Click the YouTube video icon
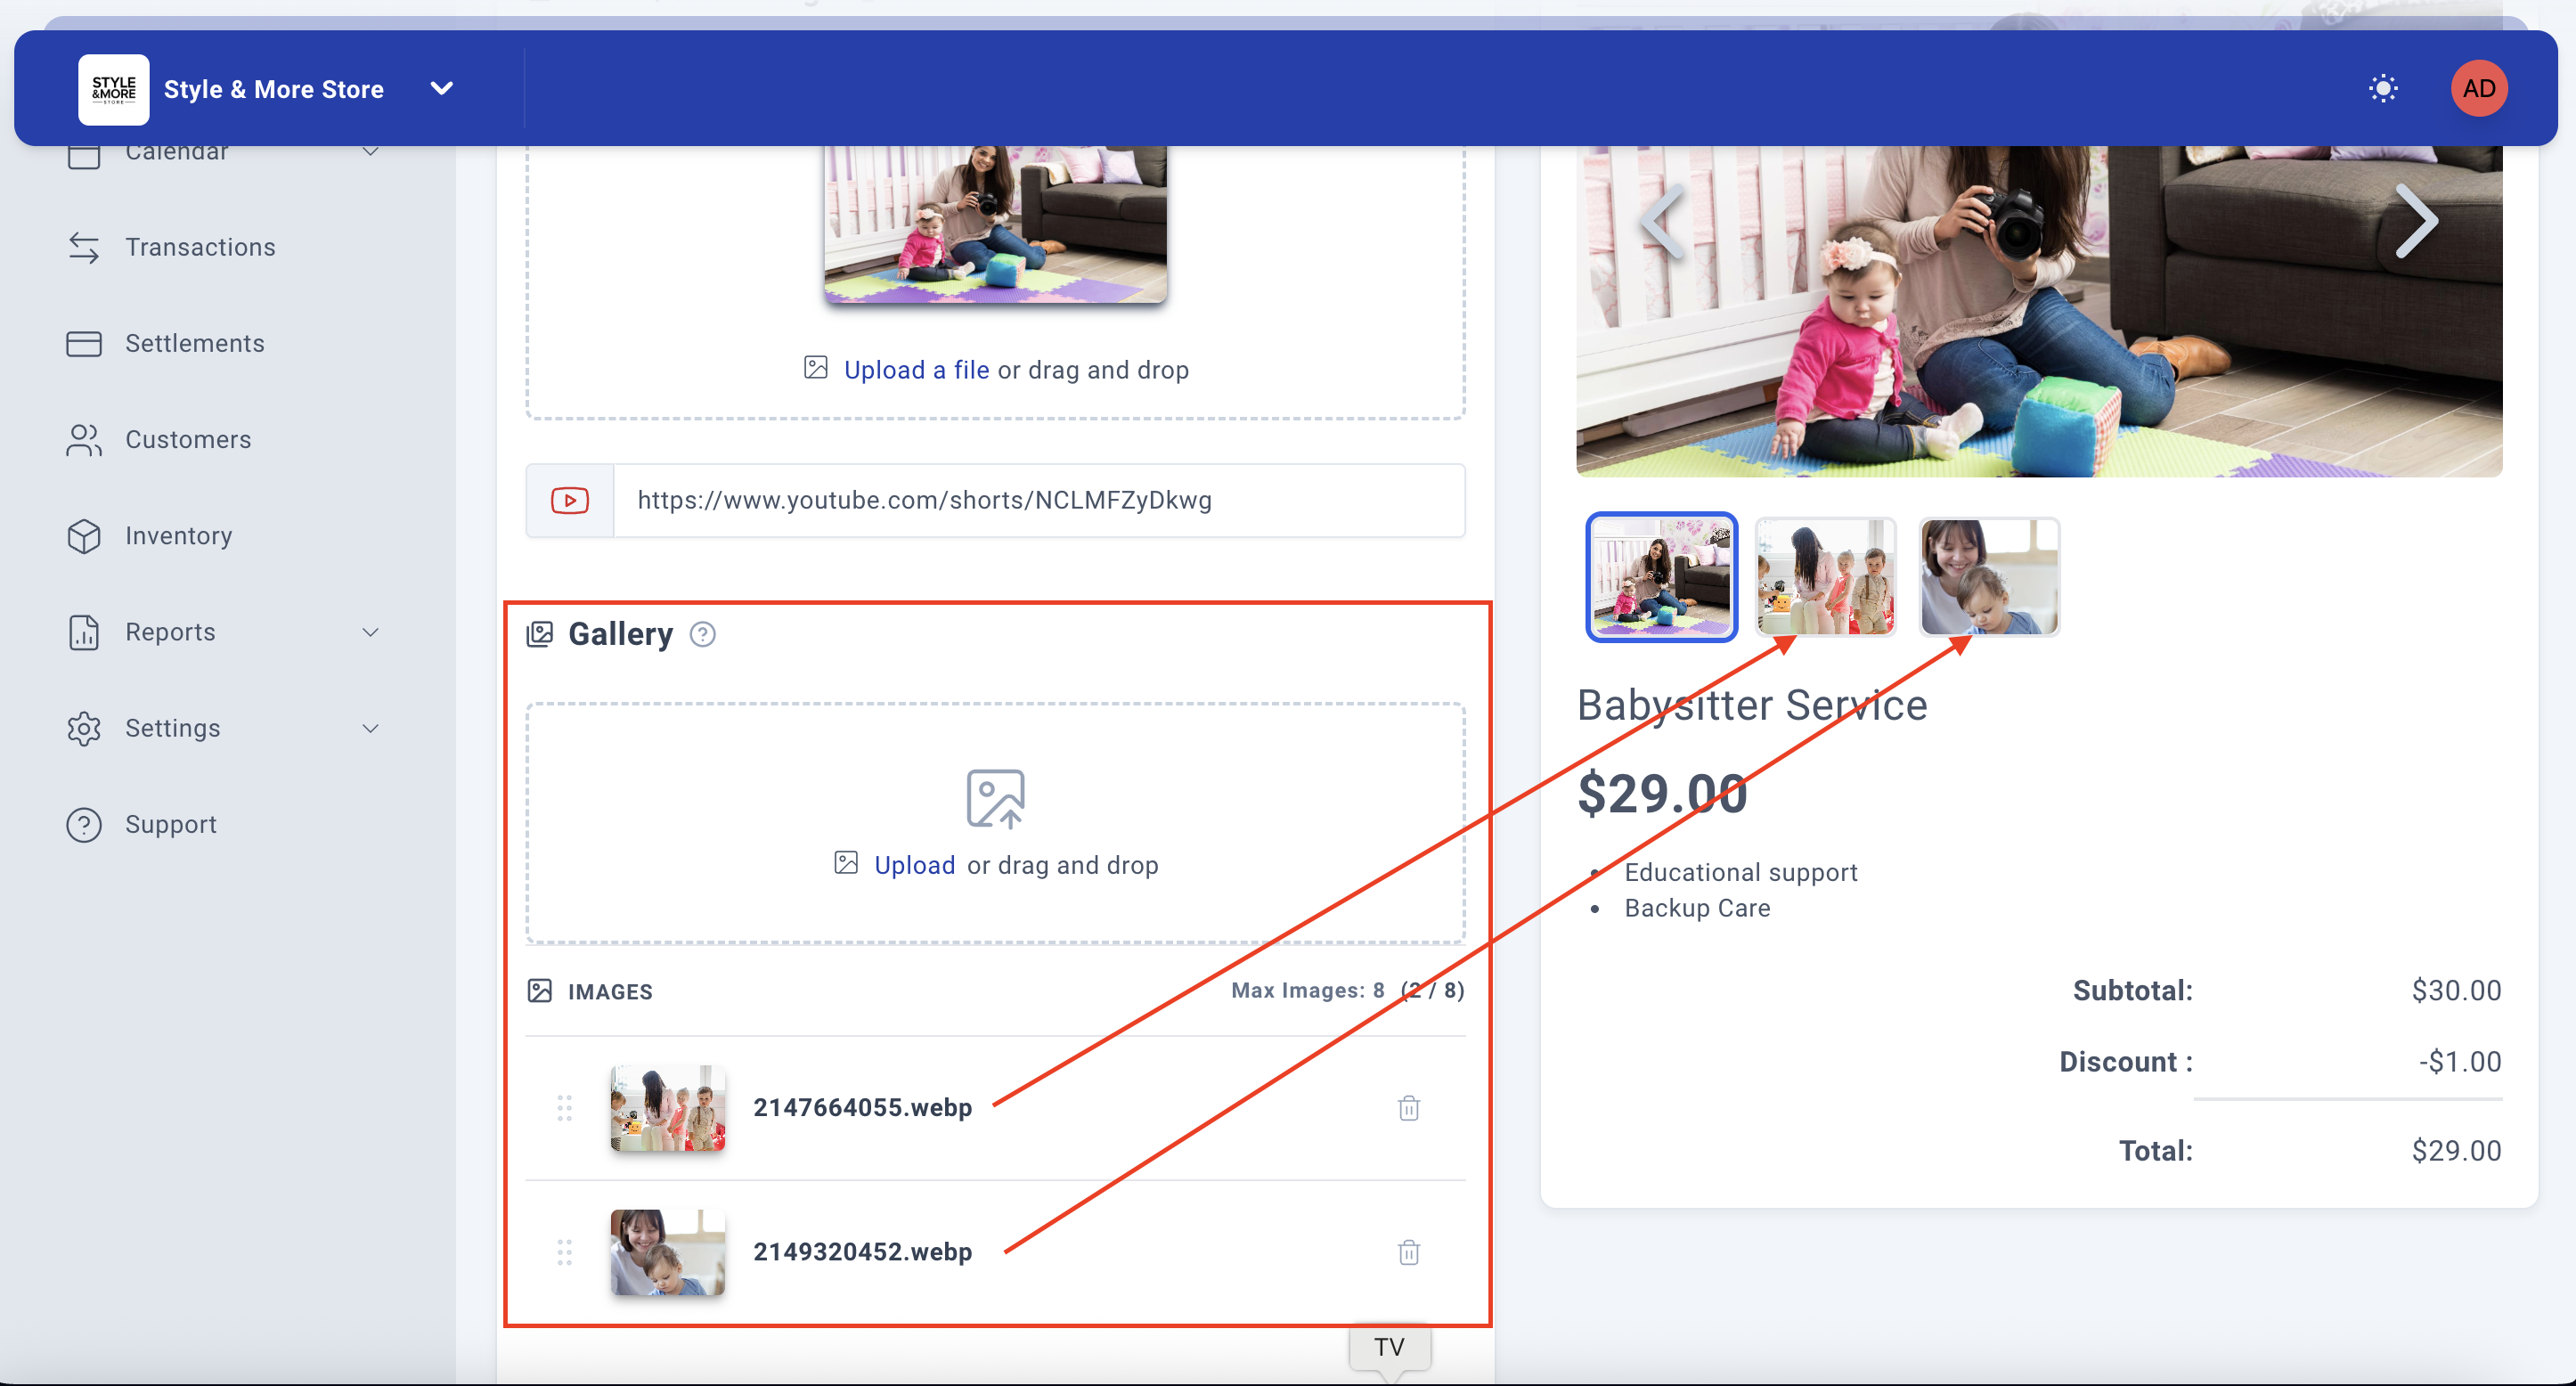2576x1386 pixels. pyautogui.click(x=570, y=500)
